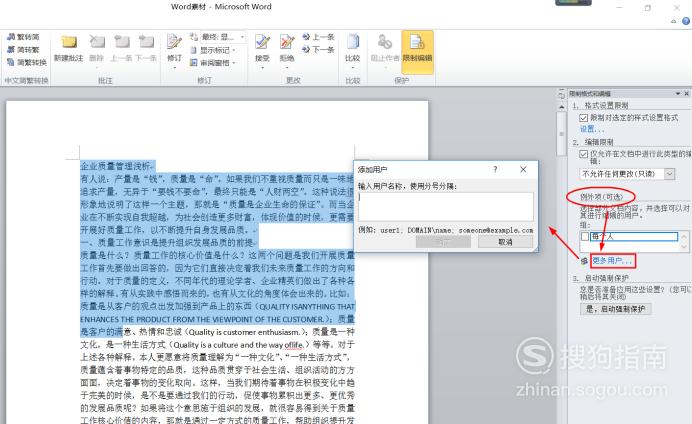Click 确定 button in 添加用户 dialog
This screenshot has width=692, height=424.
[443, 242]
